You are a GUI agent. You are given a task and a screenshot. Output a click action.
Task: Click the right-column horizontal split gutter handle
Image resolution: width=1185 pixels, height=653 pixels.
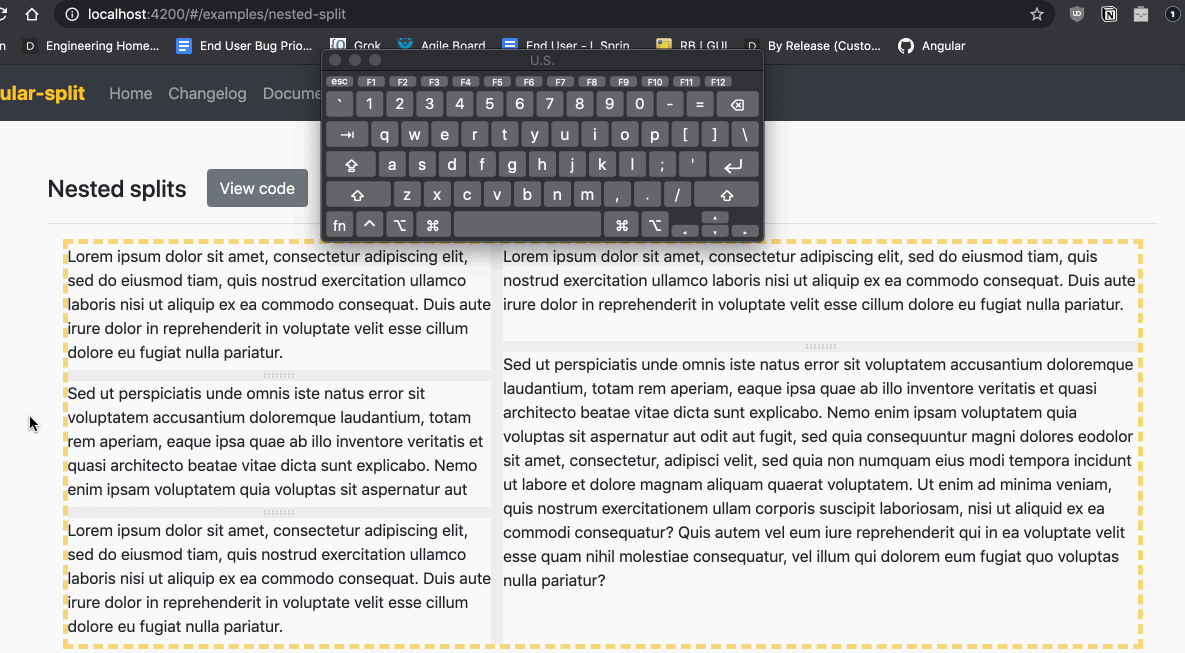click(821, 347)
